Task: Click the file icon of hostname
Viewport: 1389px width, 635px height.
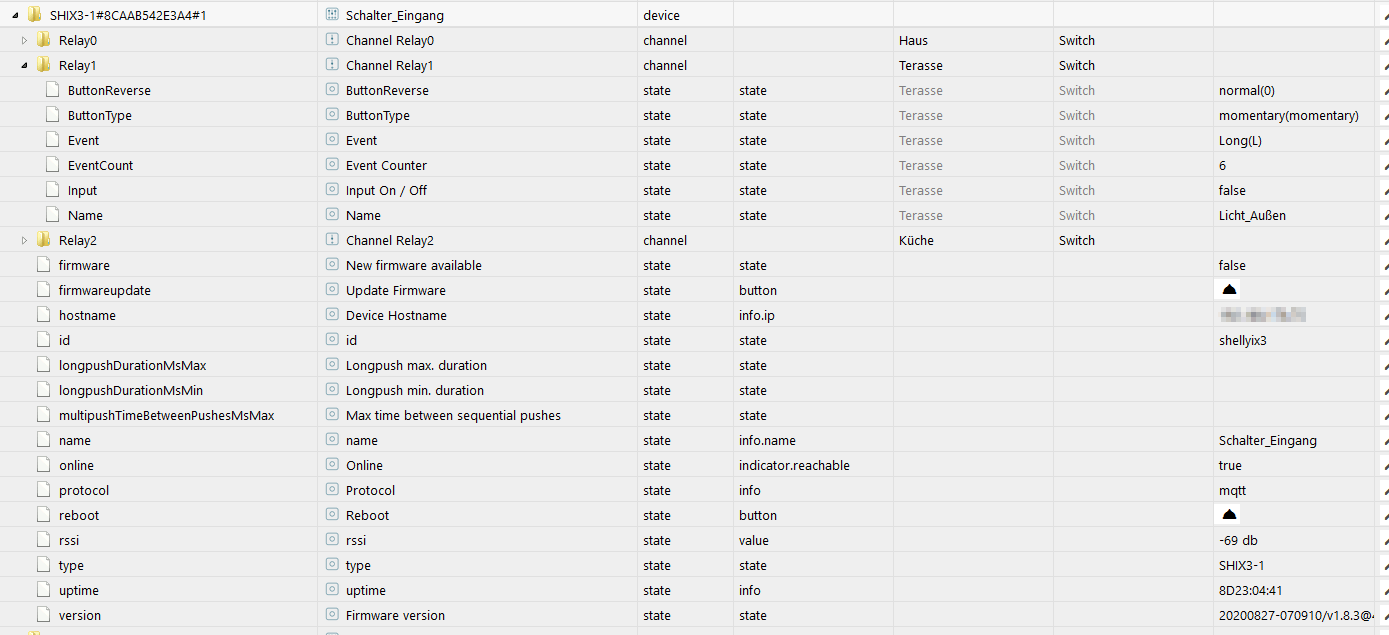Action: (43, 315)
